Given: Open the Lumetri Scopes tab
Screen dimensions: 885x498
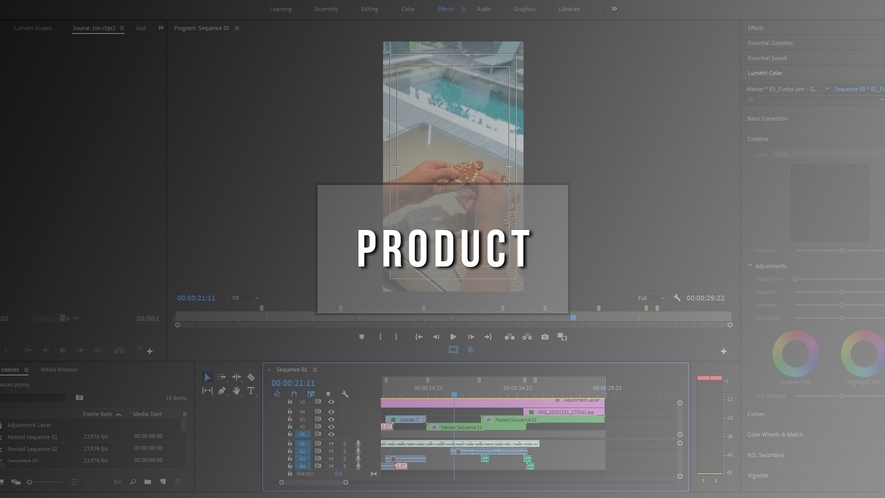Looking at the screenshot, I should point(33,28).
